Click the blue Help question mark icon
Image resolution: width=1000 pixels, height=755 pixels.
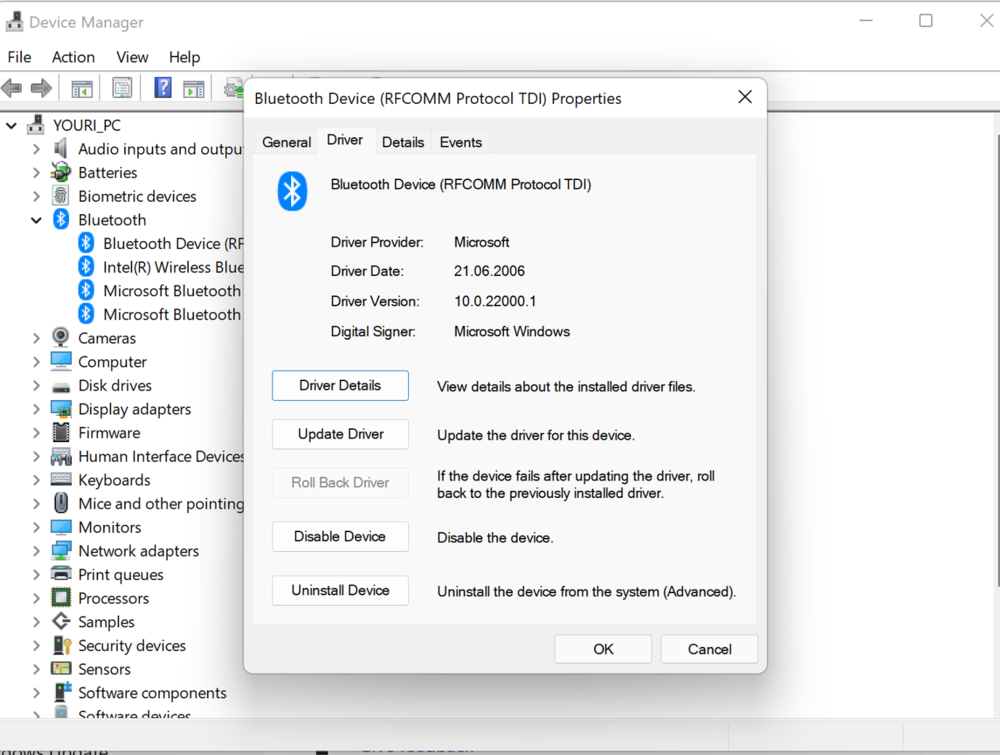pos(162,89)
